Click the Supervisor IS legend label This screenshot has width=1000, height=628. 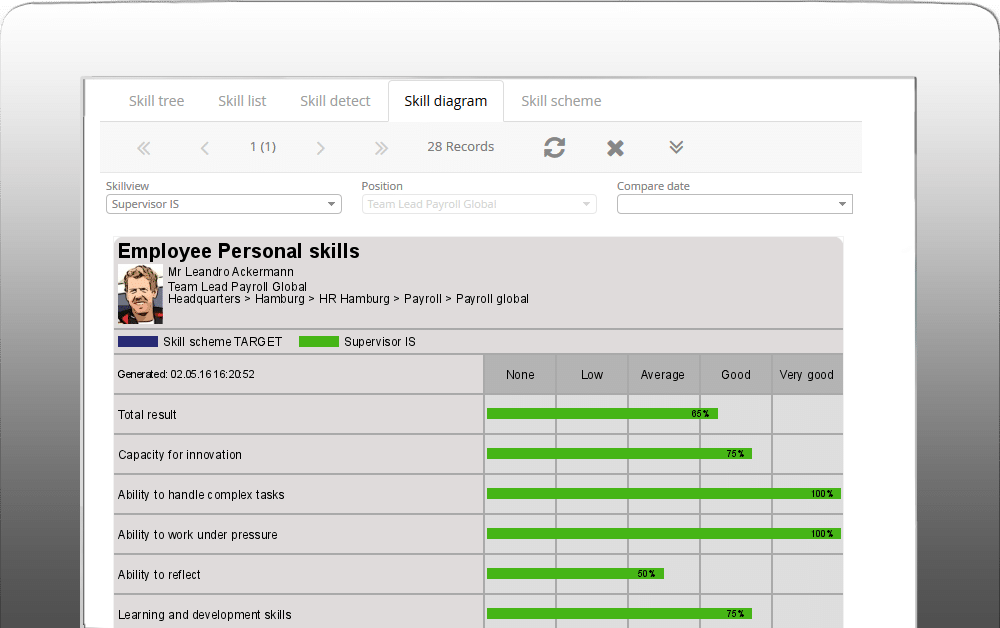[380, 342]
